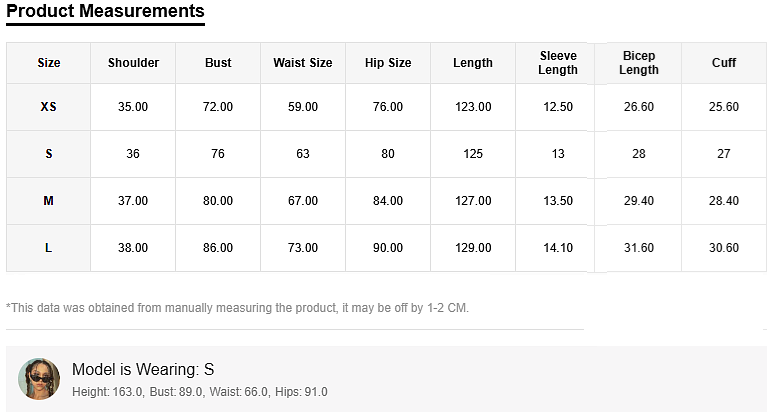Click the XS shoulder value 35.00

point(133,107)
